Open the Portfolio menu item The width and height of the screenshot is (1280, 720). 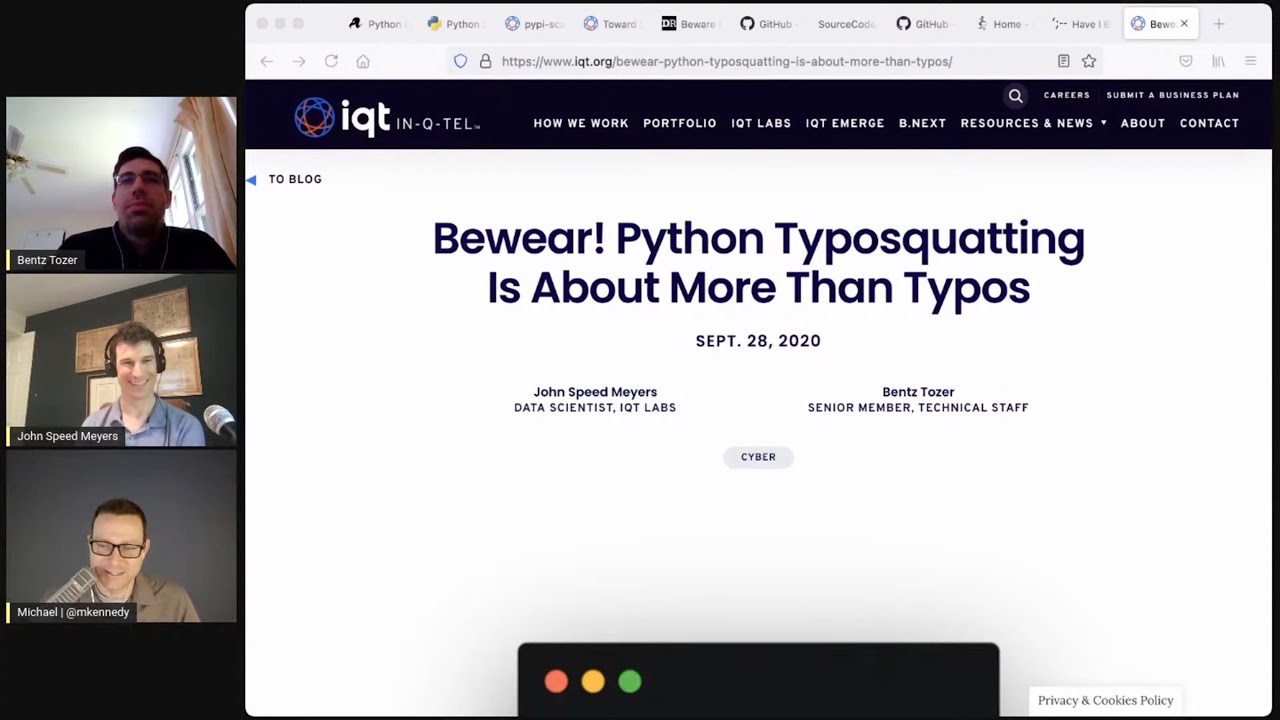pyautogui.click(x=679, y=123)
